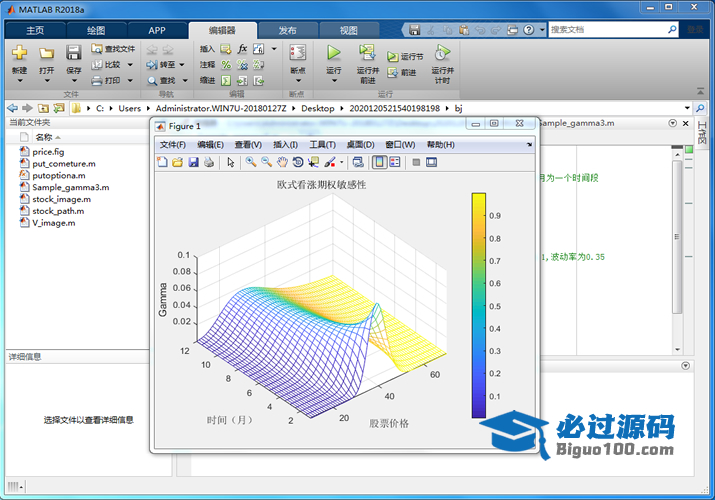Select the Edit Plot arrow tool in Figure 1
Viewport: 715px width, 500px height.
point(231,162)
